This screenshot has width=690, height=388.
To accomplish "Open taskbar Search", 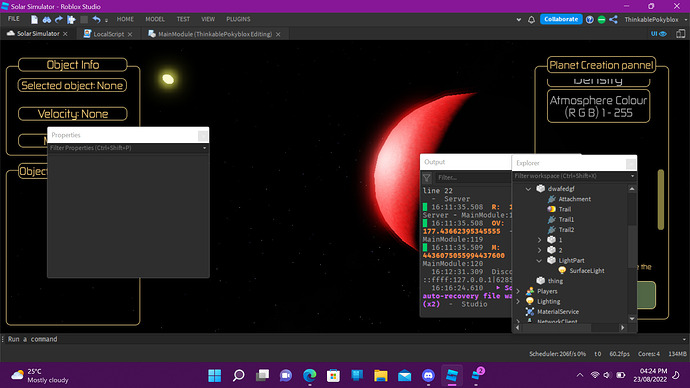I will (x=239, y=375).
